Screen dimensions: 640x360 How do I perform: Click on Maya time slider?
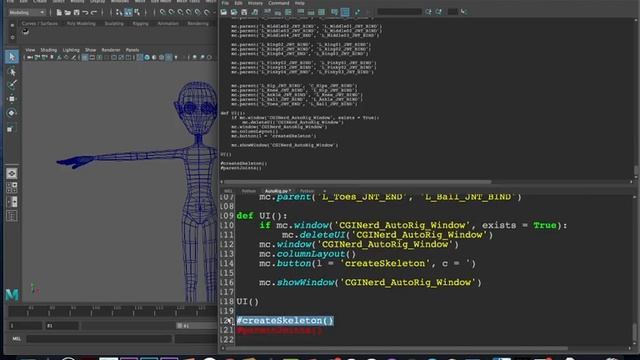click(113, 311)
